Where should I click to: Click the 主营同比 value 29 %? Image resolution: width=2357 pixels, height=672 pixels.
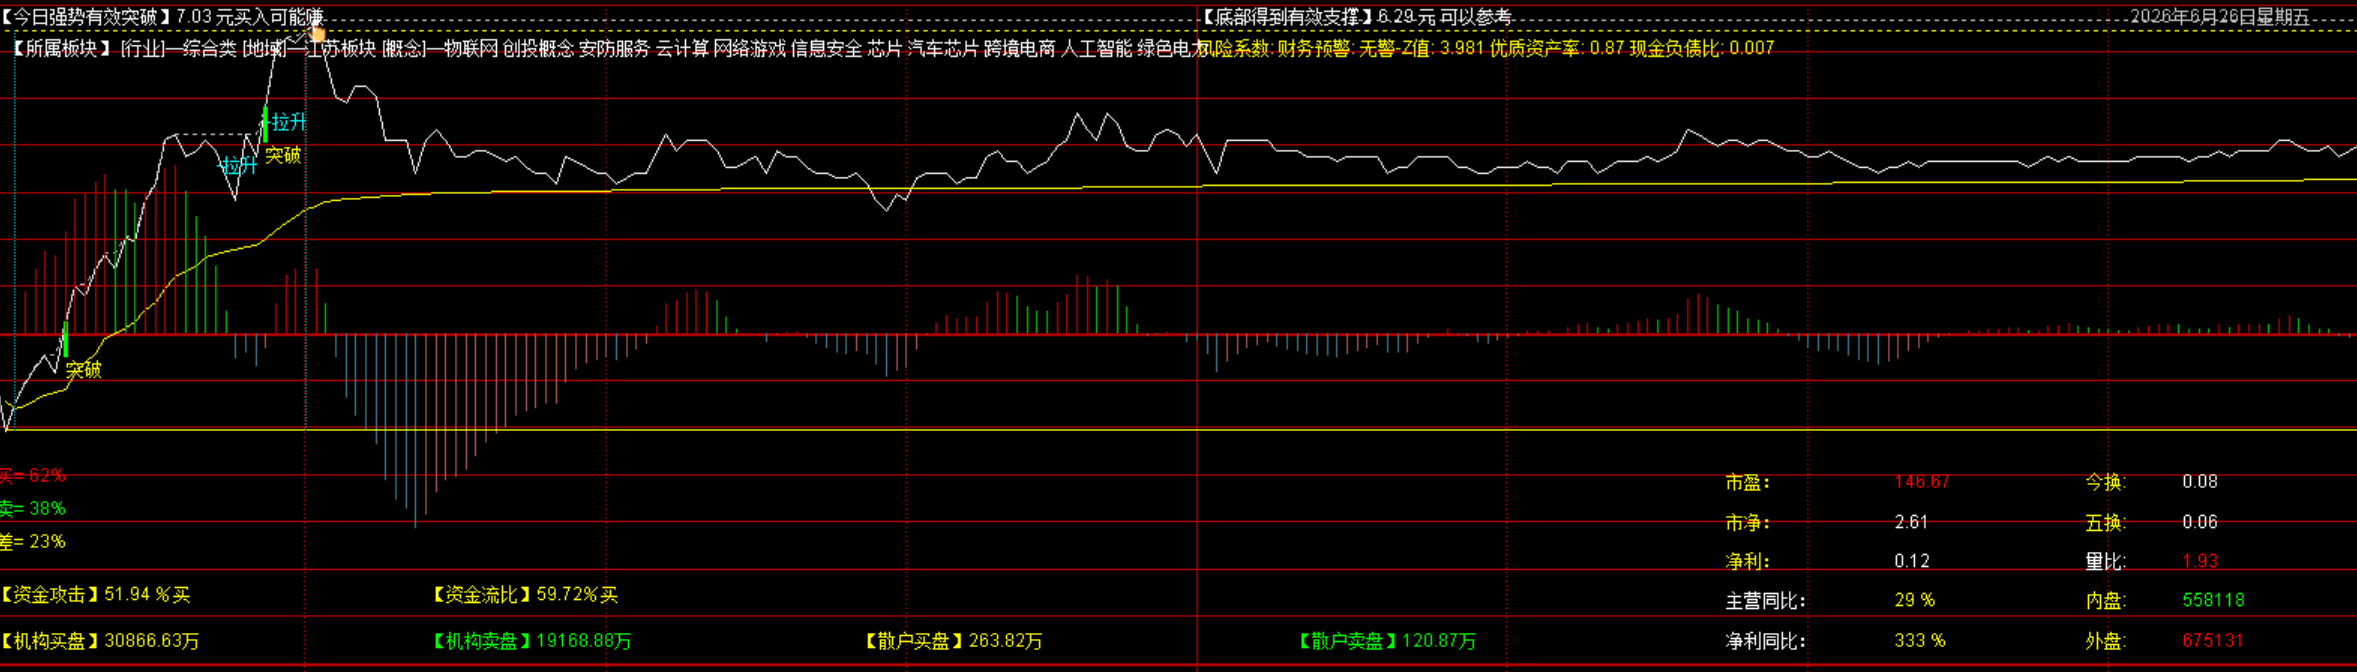coord(1914,600)
